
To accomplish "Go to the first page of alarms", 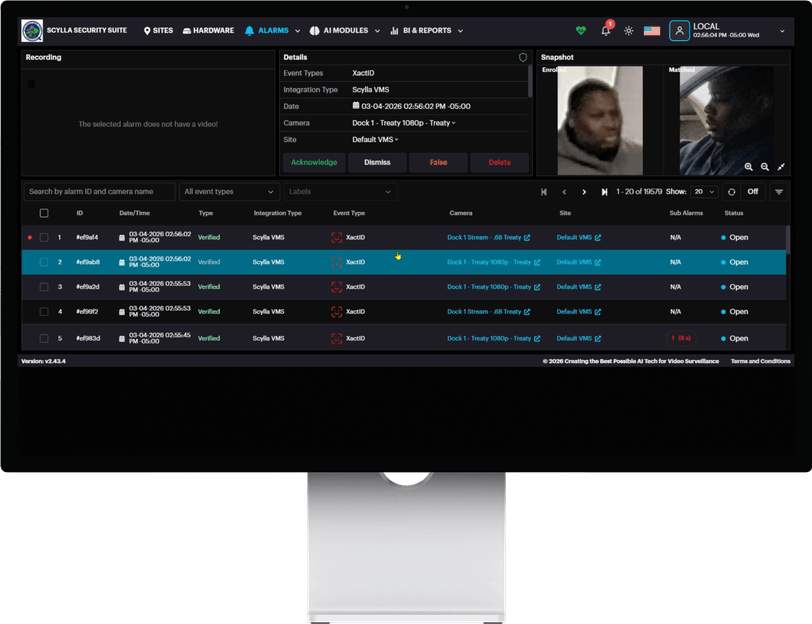I will pyautogui.click(x=544, y=192).
